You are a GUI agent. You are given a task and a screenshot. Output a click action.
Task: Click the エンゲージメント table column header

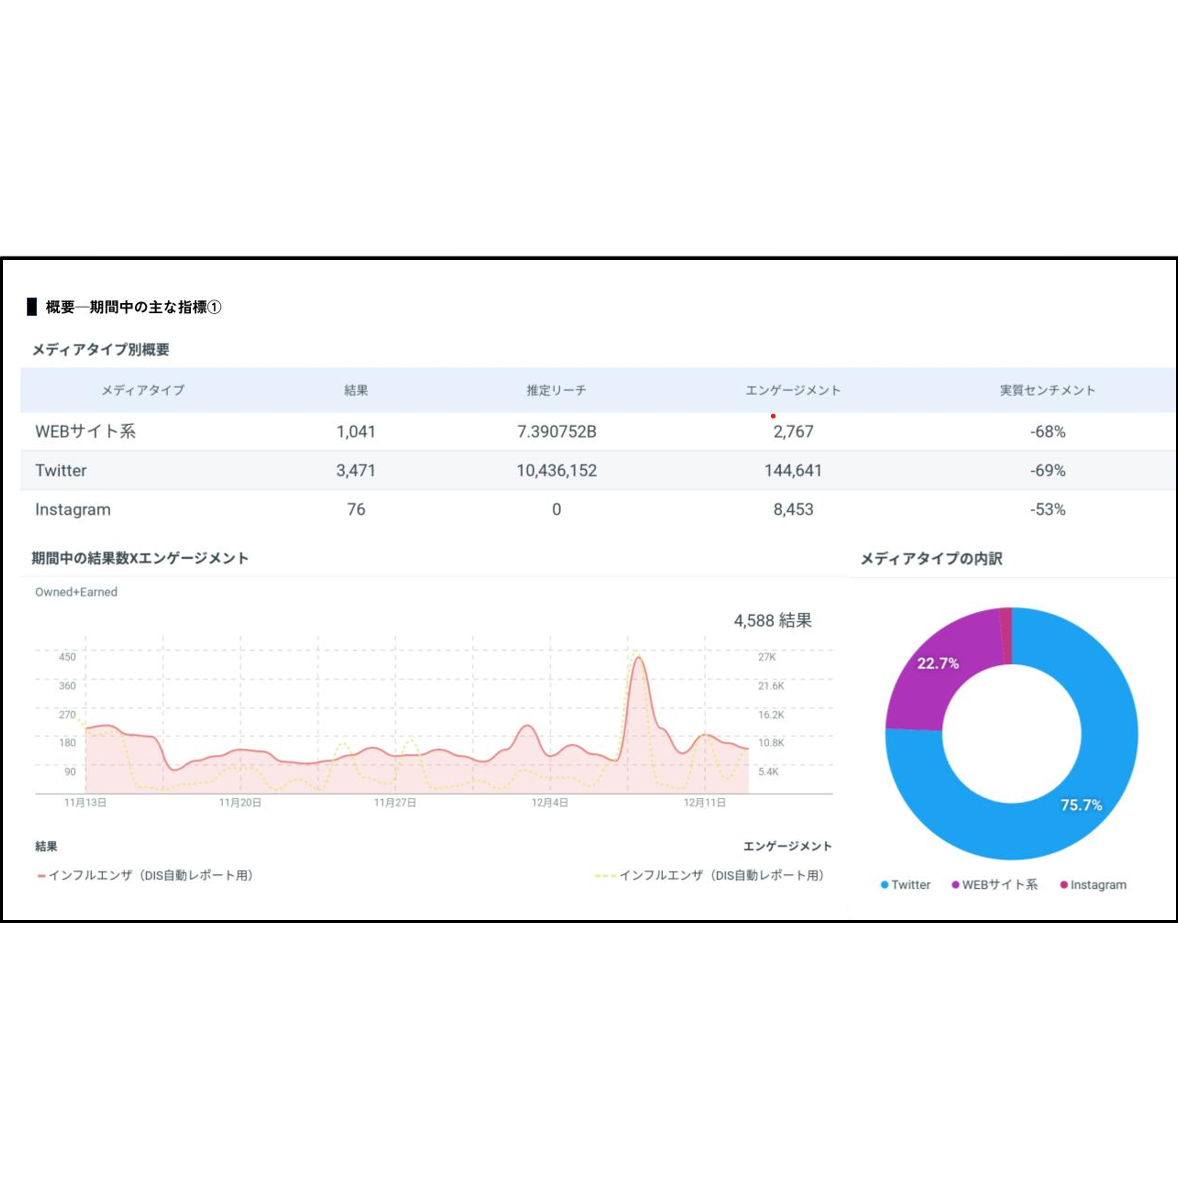(x=793, y=390)
